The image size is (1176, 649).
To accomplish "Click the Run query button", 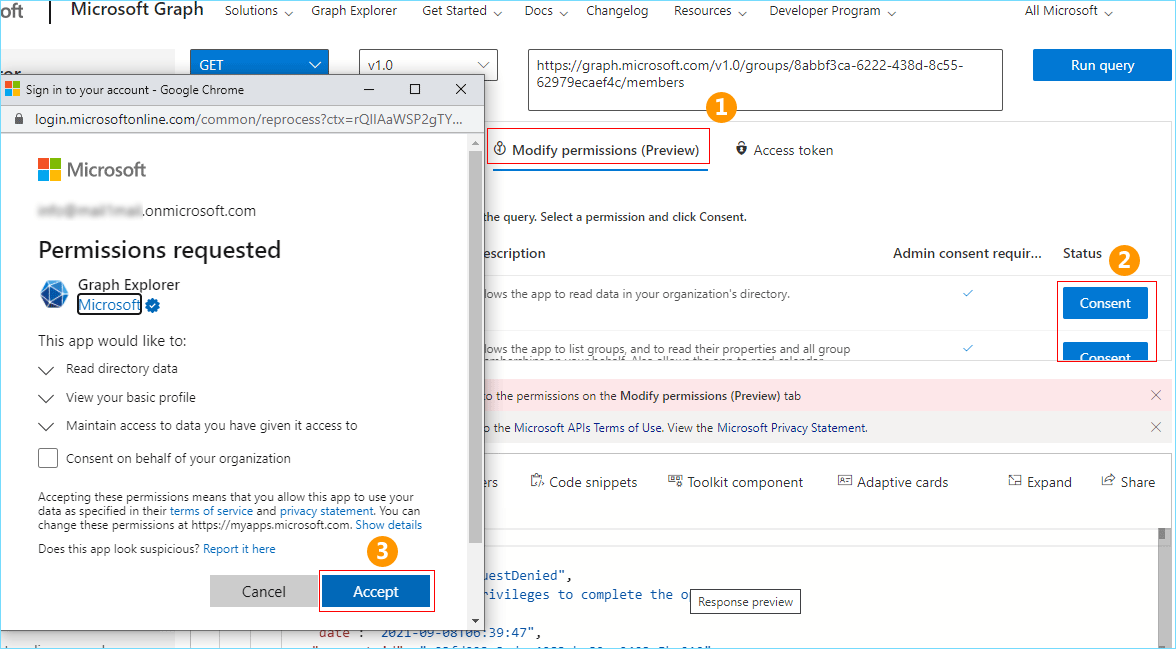I will (x=1102, y=65).
